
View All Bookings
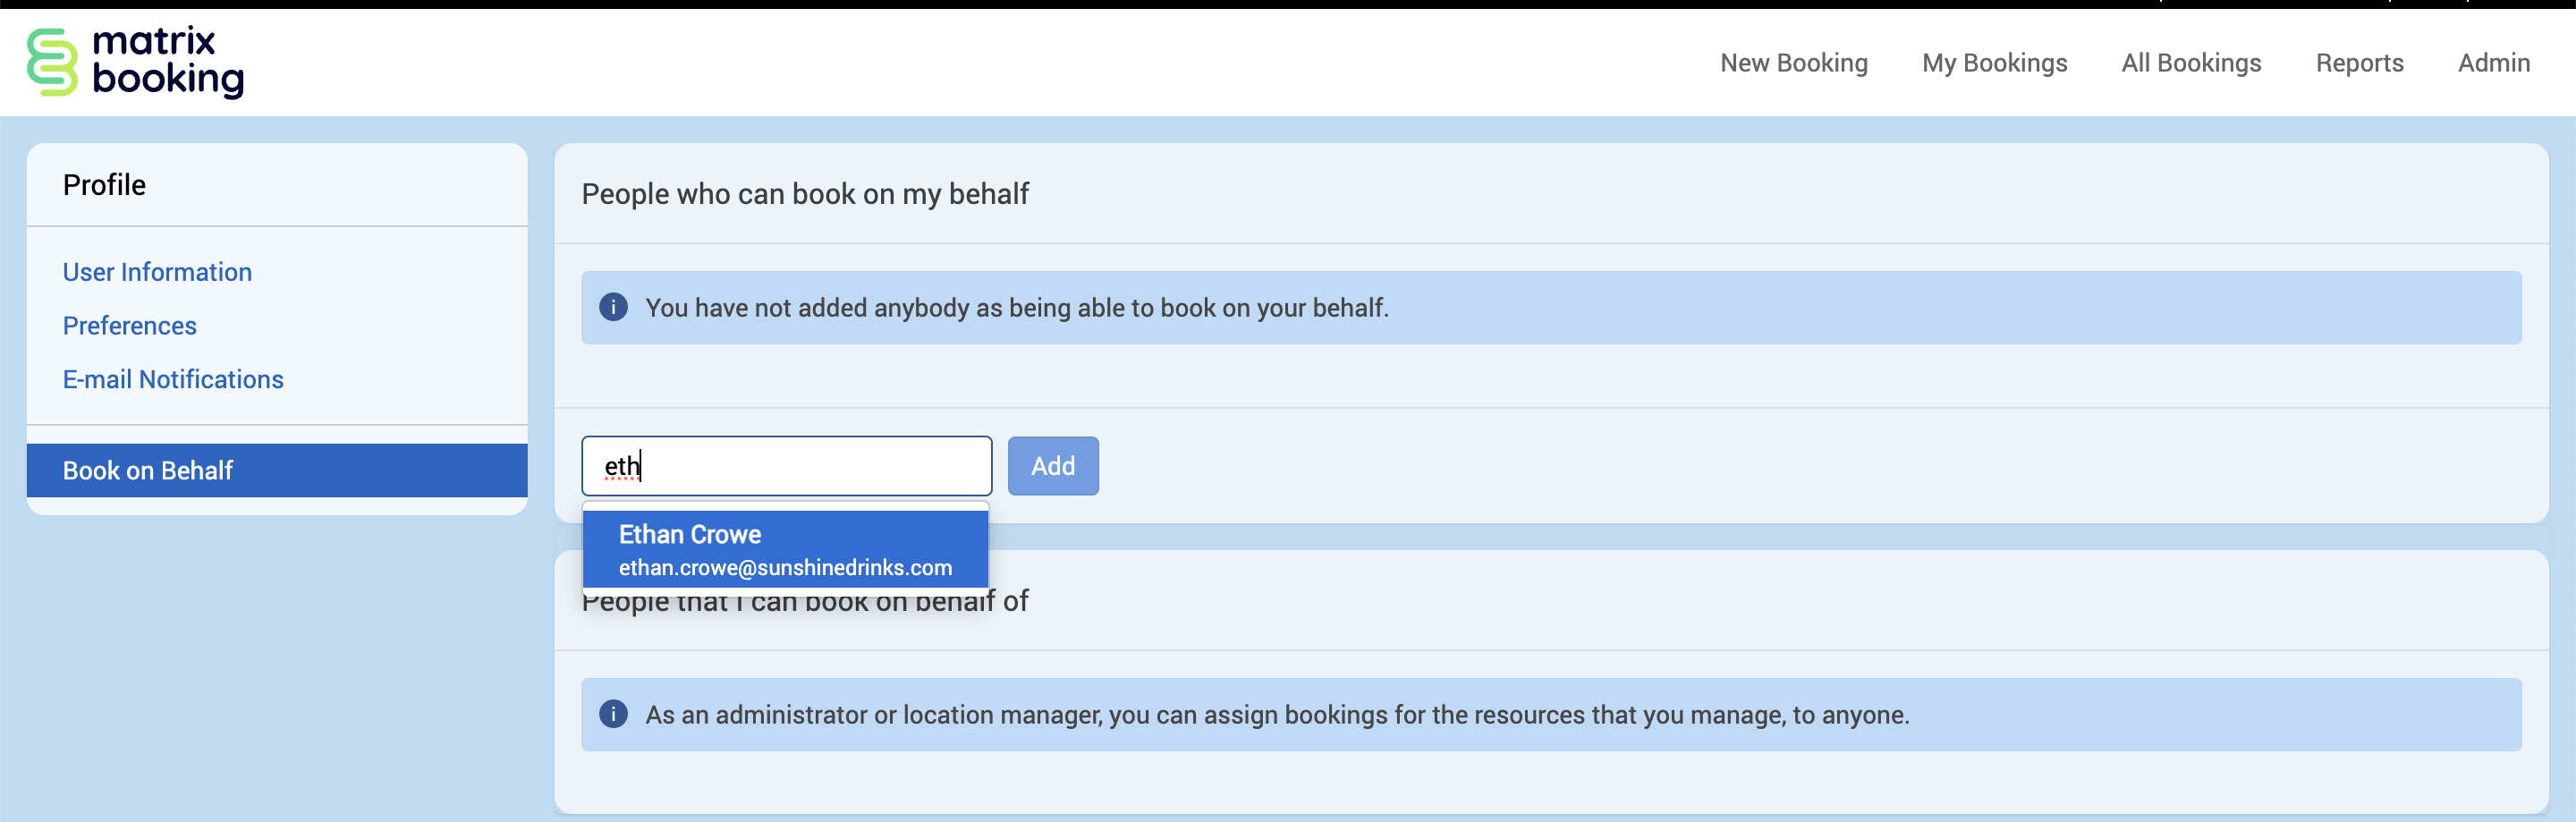click(2190, 63)
